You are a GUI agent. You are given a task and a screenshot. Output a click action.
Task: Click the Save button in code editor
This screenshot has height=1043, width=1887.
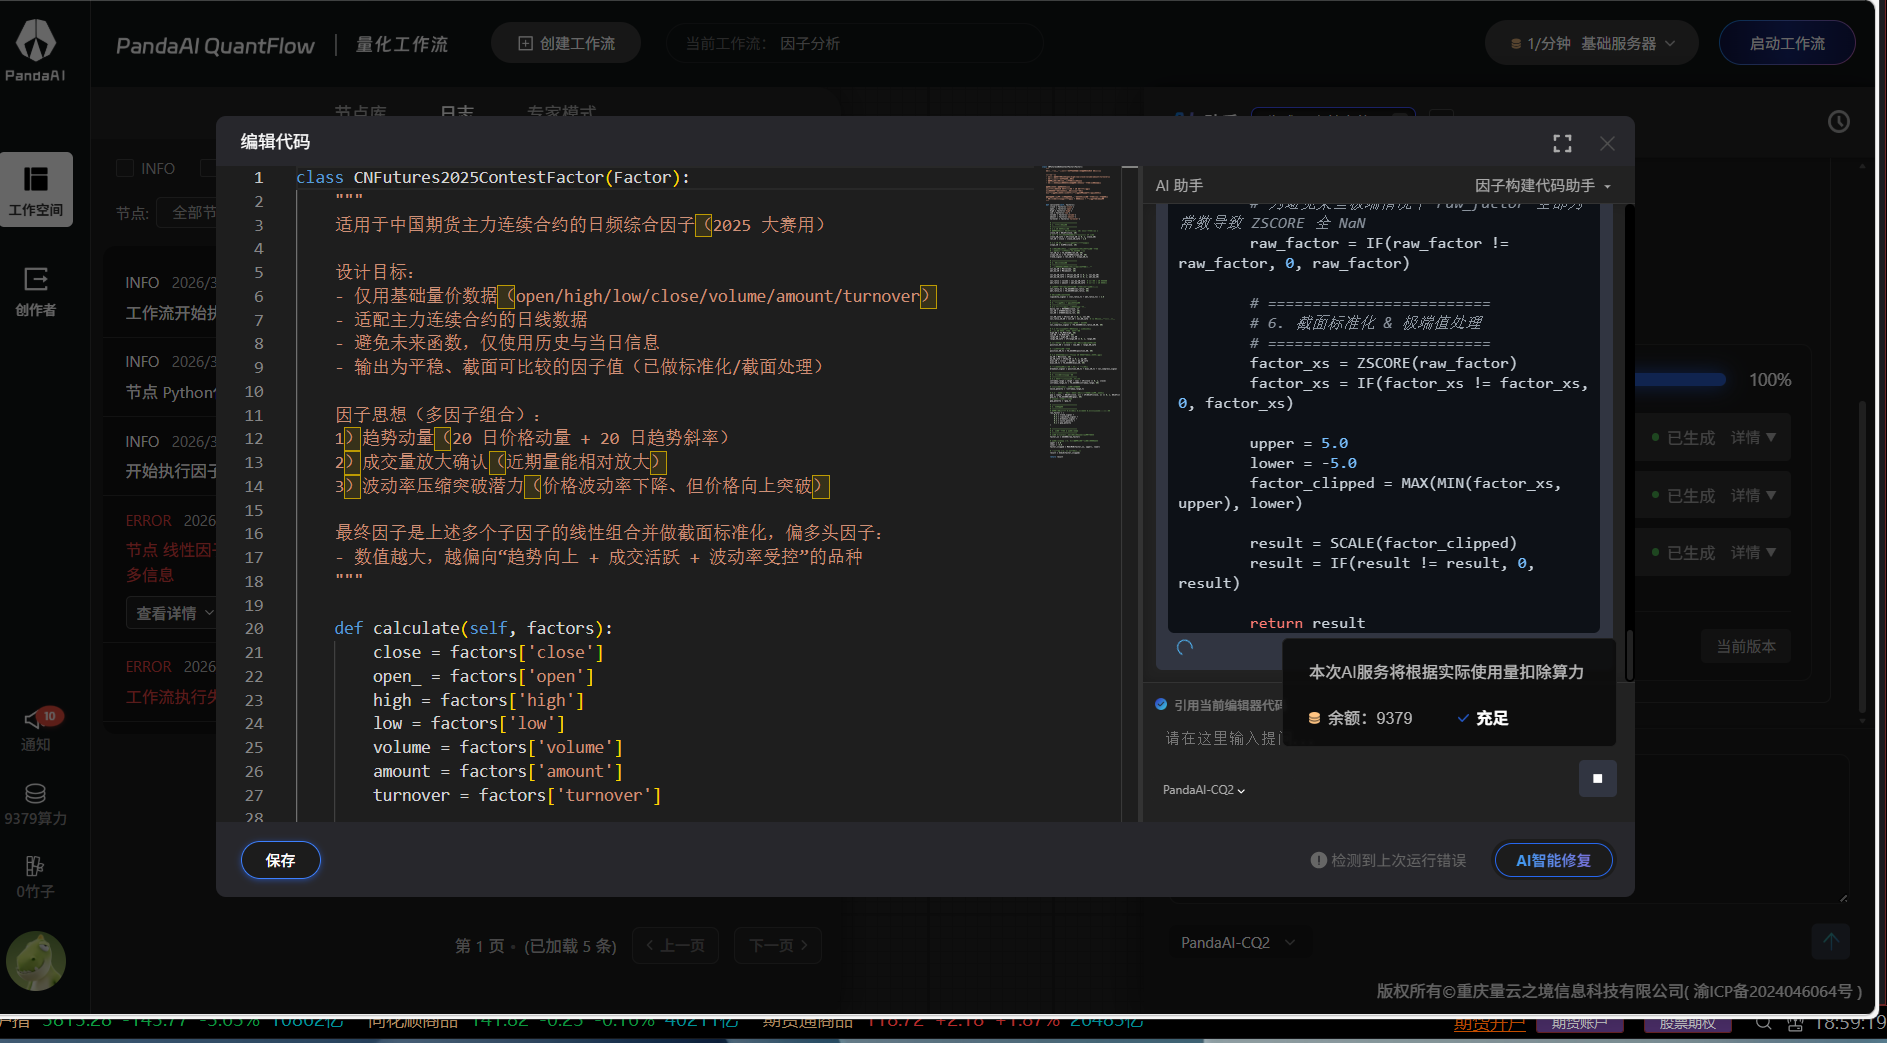click(x=280, y=860)
